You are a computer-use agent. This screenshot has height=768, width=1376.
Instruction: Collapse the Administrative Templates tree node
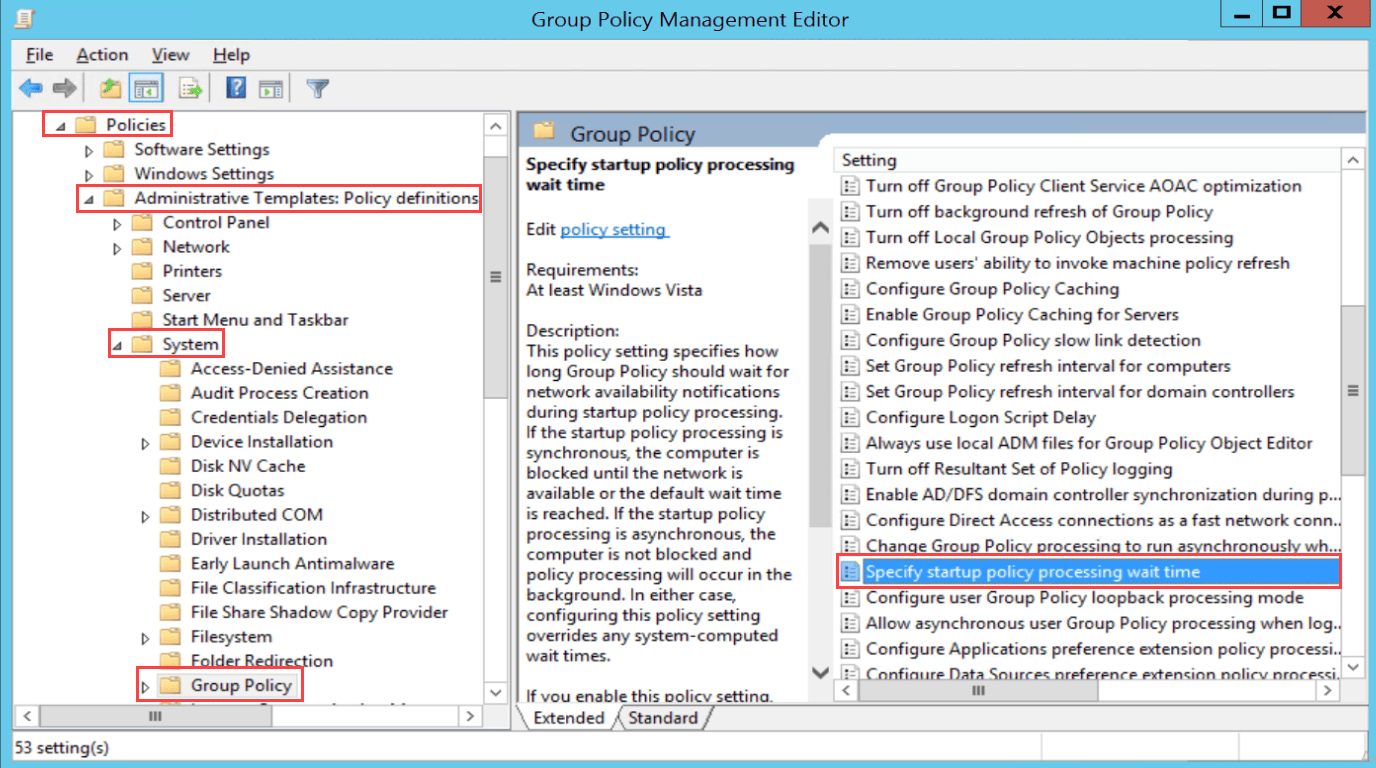[89, 199]
